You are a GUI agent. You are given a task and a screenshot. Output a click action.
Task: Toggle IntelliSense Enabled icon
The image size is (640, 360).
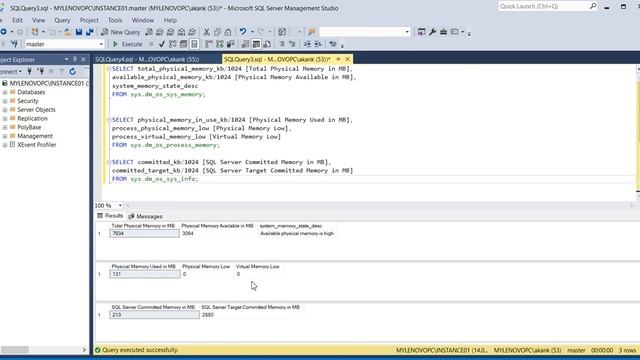pyautogui.click(x=194, y=44)
